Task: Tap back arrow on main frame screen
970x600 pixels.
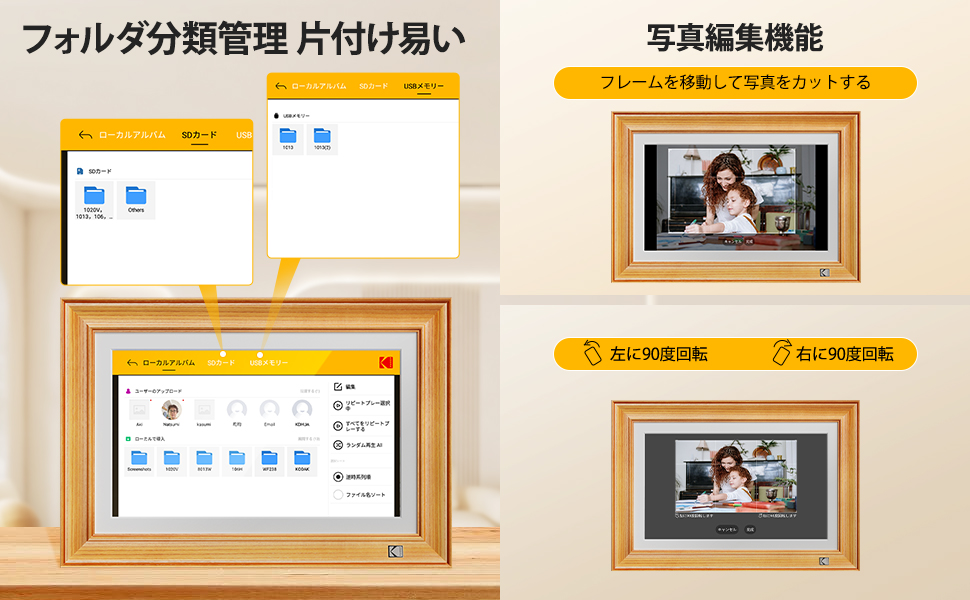Action: tap(132, 363)
